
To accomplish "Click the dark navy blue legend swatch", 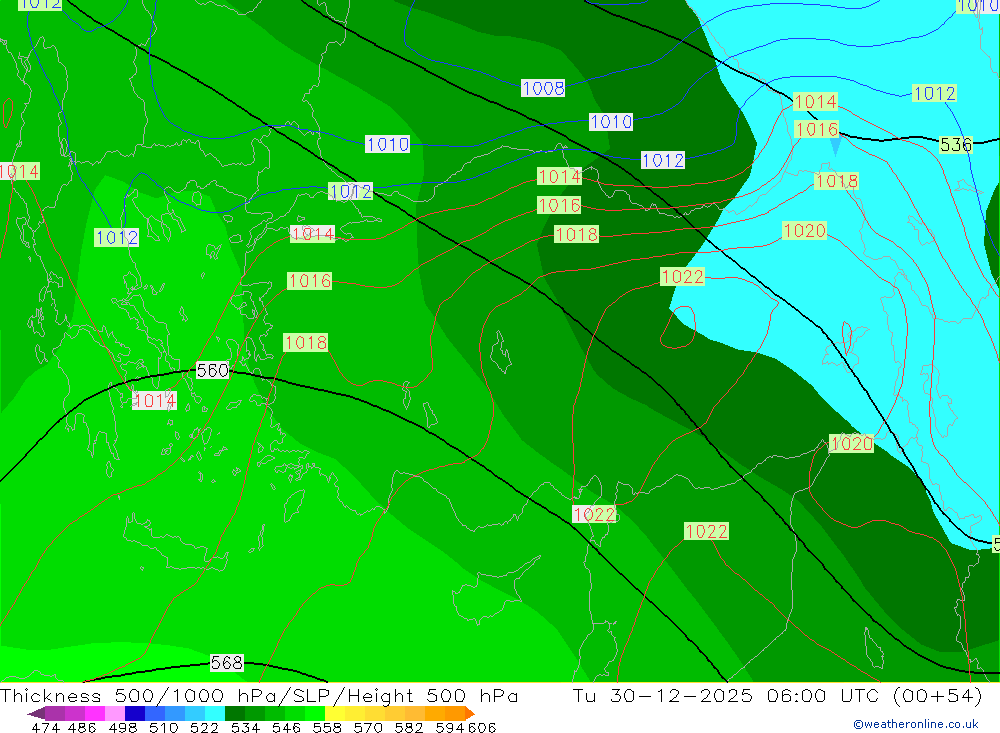I will coord(135,713).
